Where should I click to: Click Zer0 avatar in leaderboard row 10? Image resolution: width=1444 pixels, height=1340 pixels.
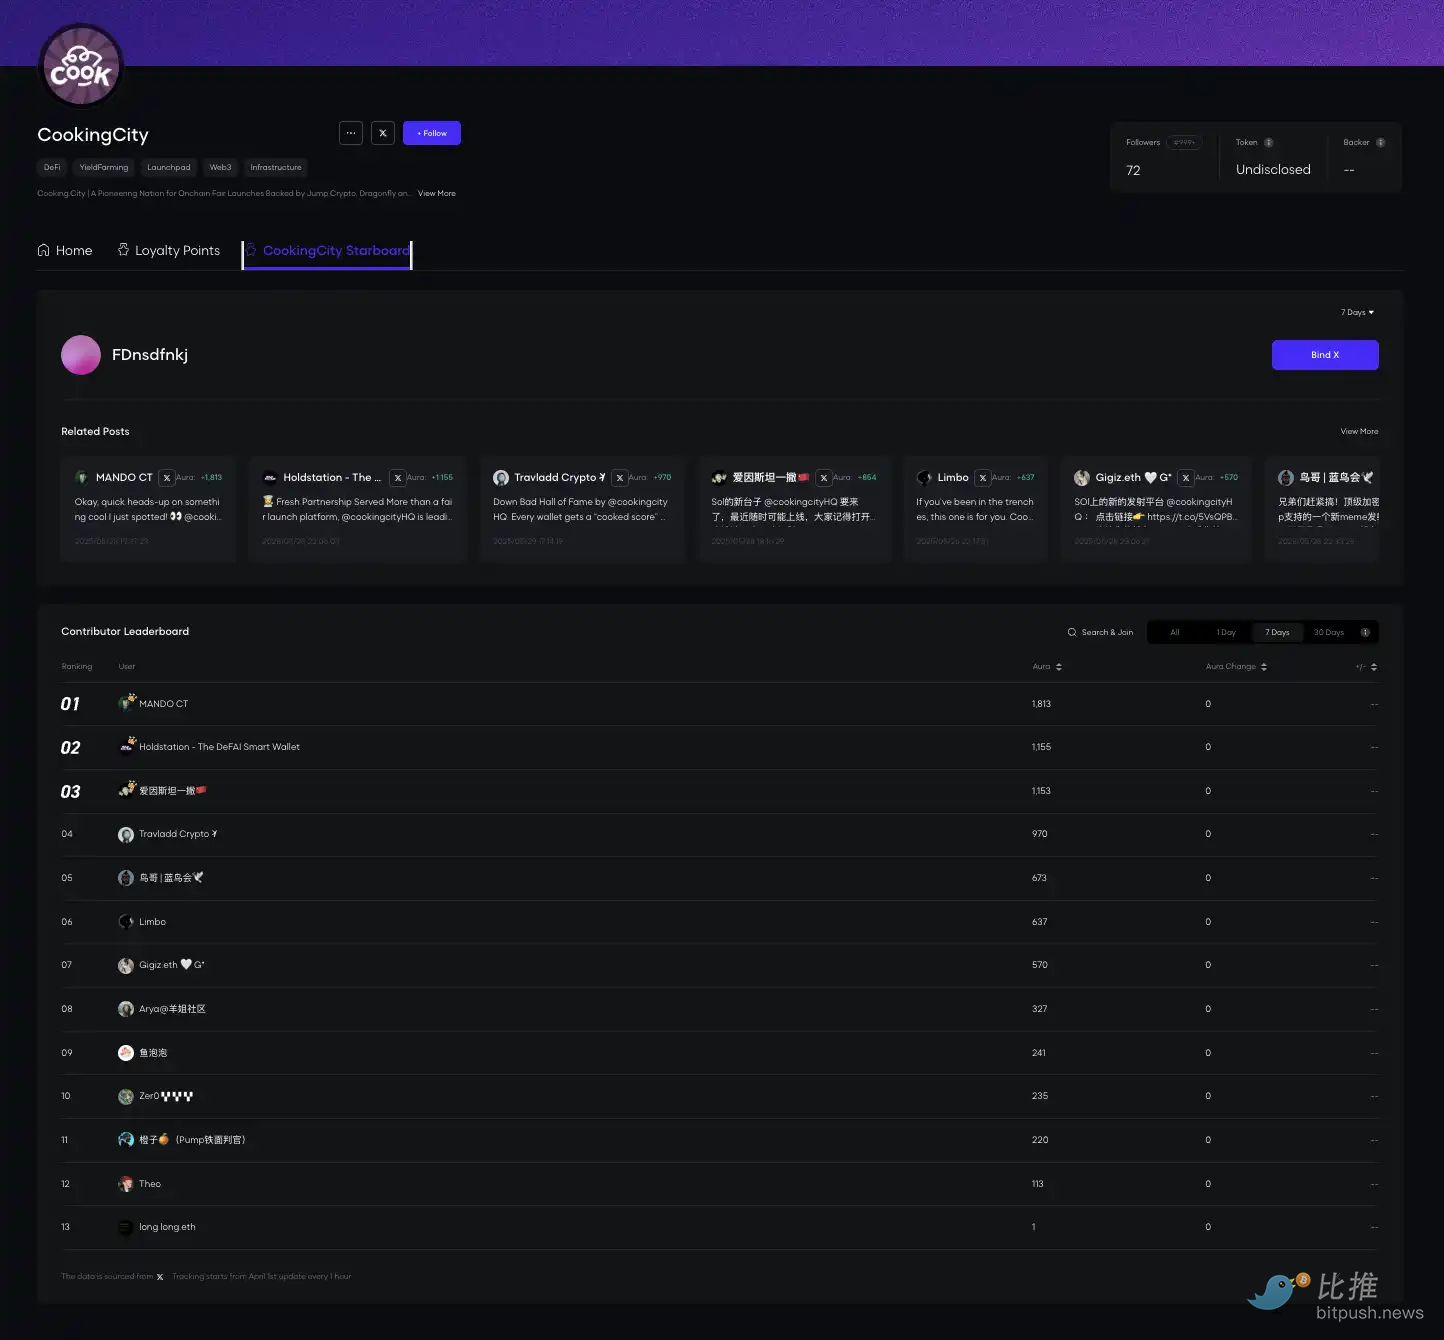[x=126, y=1096]
